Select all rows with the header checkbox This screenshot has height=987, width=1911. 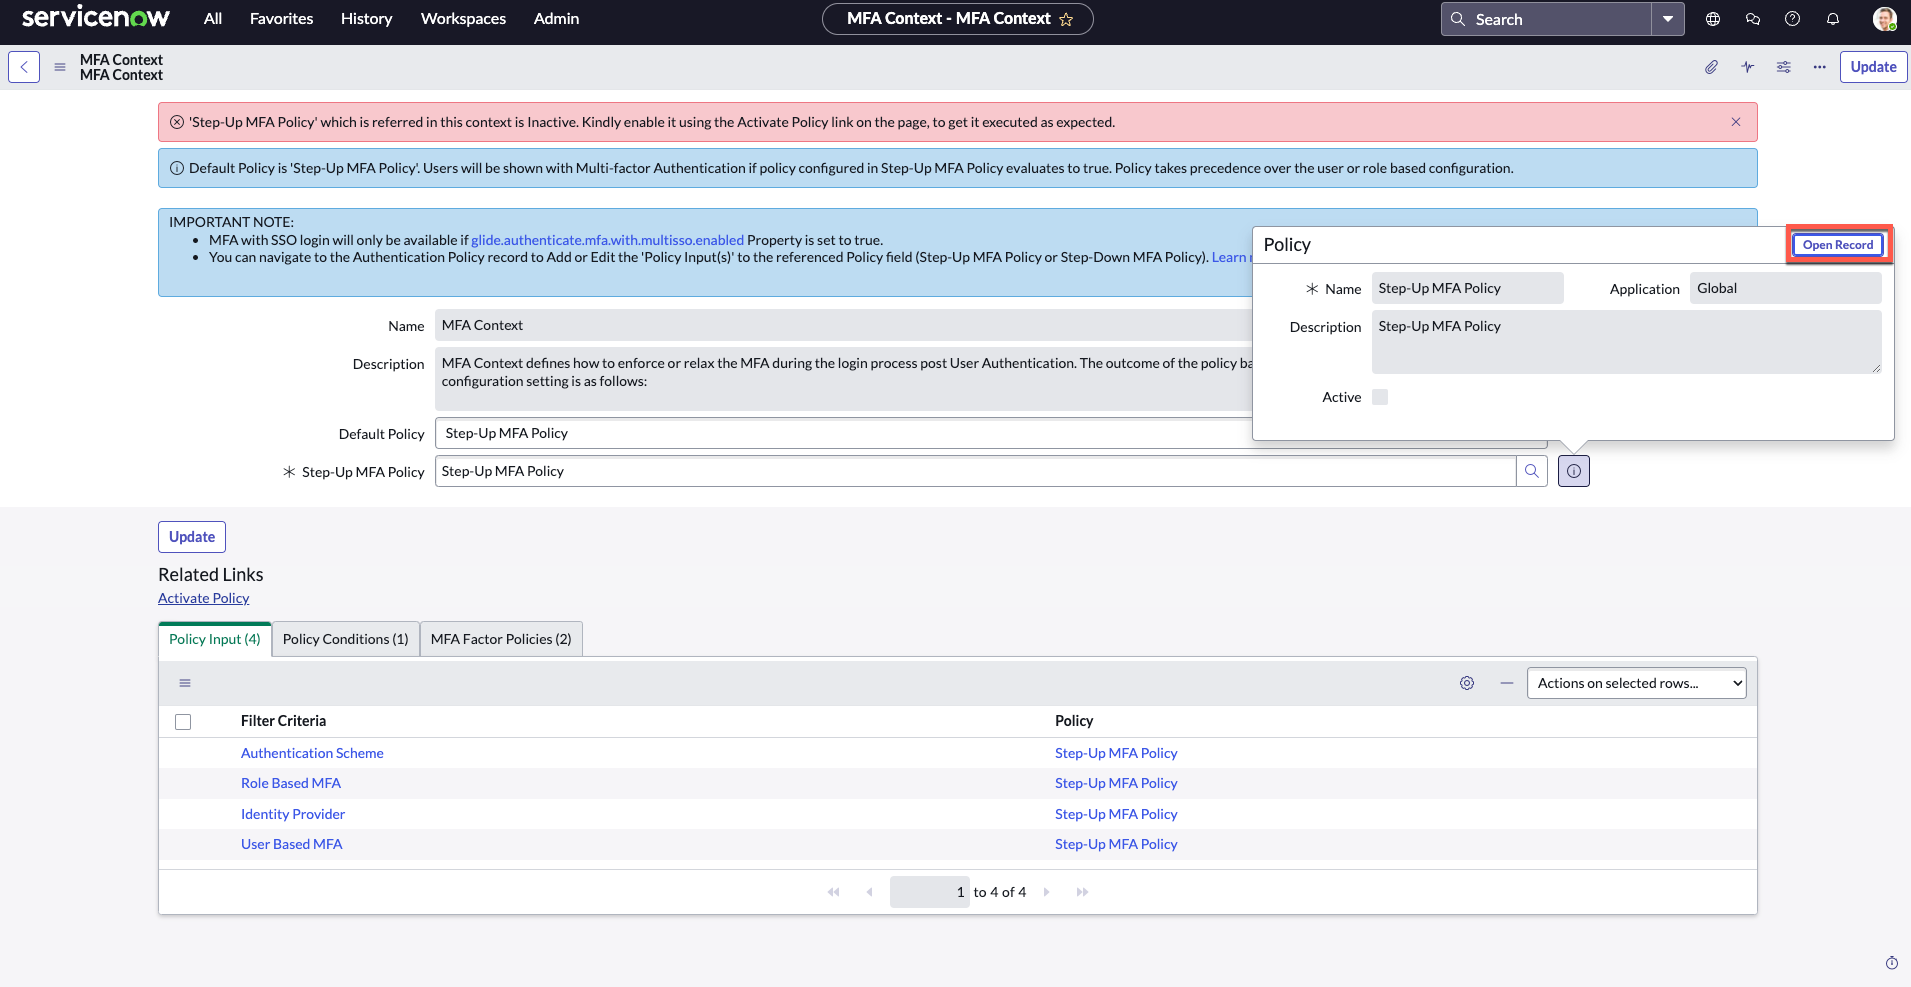pyautogui.click(x=183, y=722)
